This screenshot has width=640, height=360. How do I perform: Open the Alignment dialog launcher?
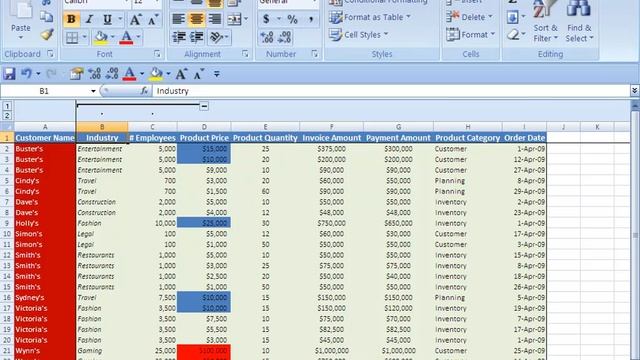[245, 53]
